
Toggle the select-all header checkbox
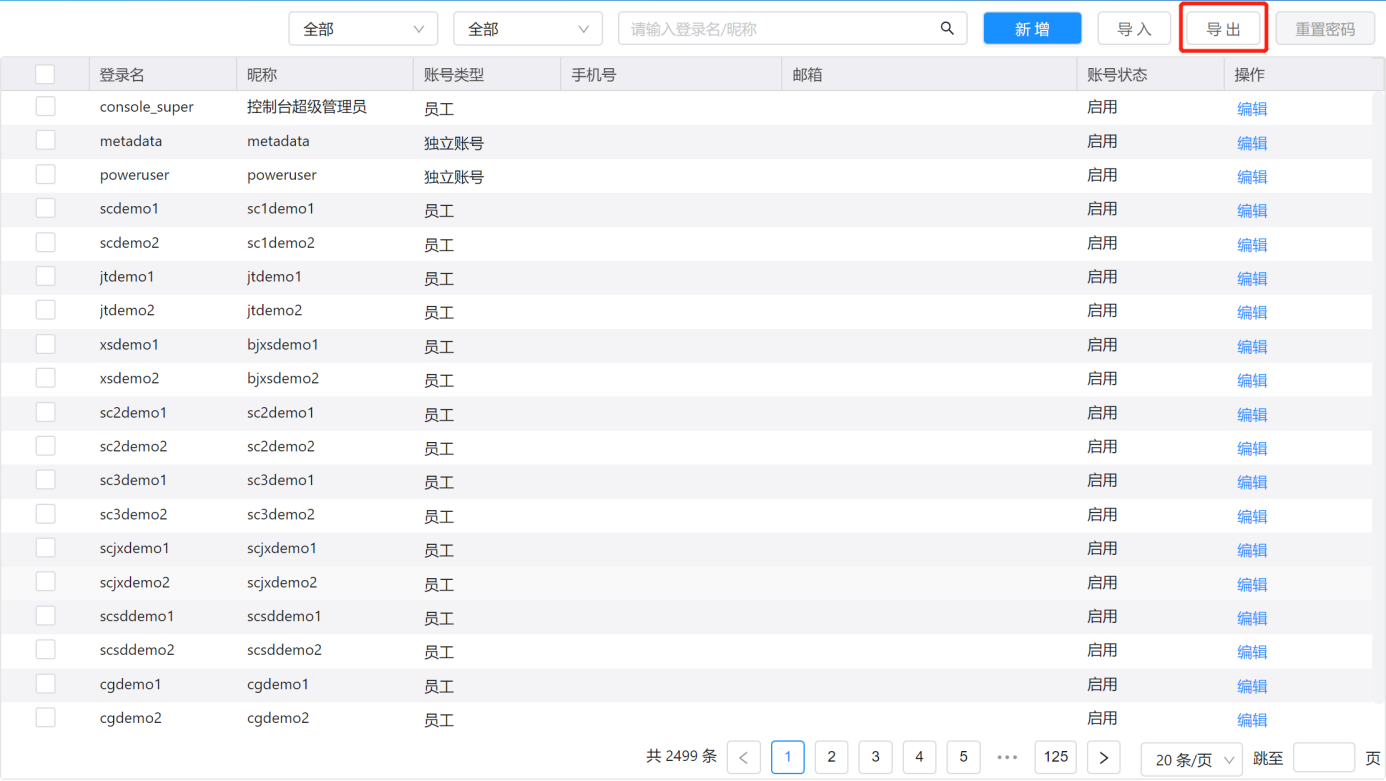point(45,74)
